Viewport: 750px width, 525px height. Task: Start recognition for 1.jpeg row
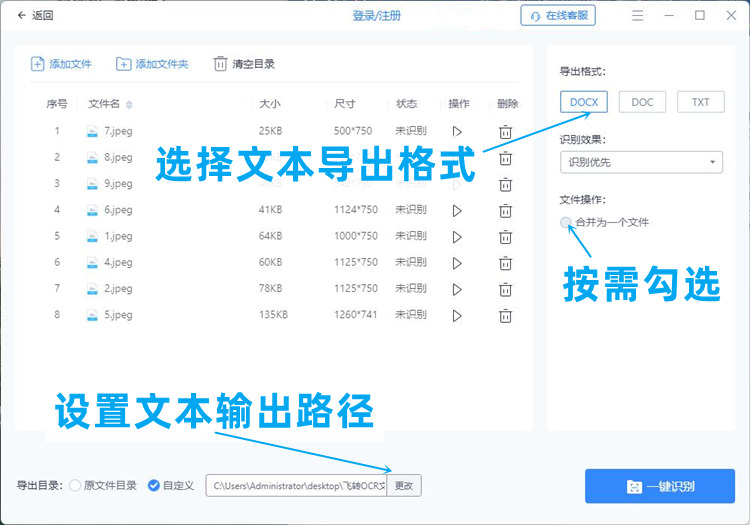point(457,237)
